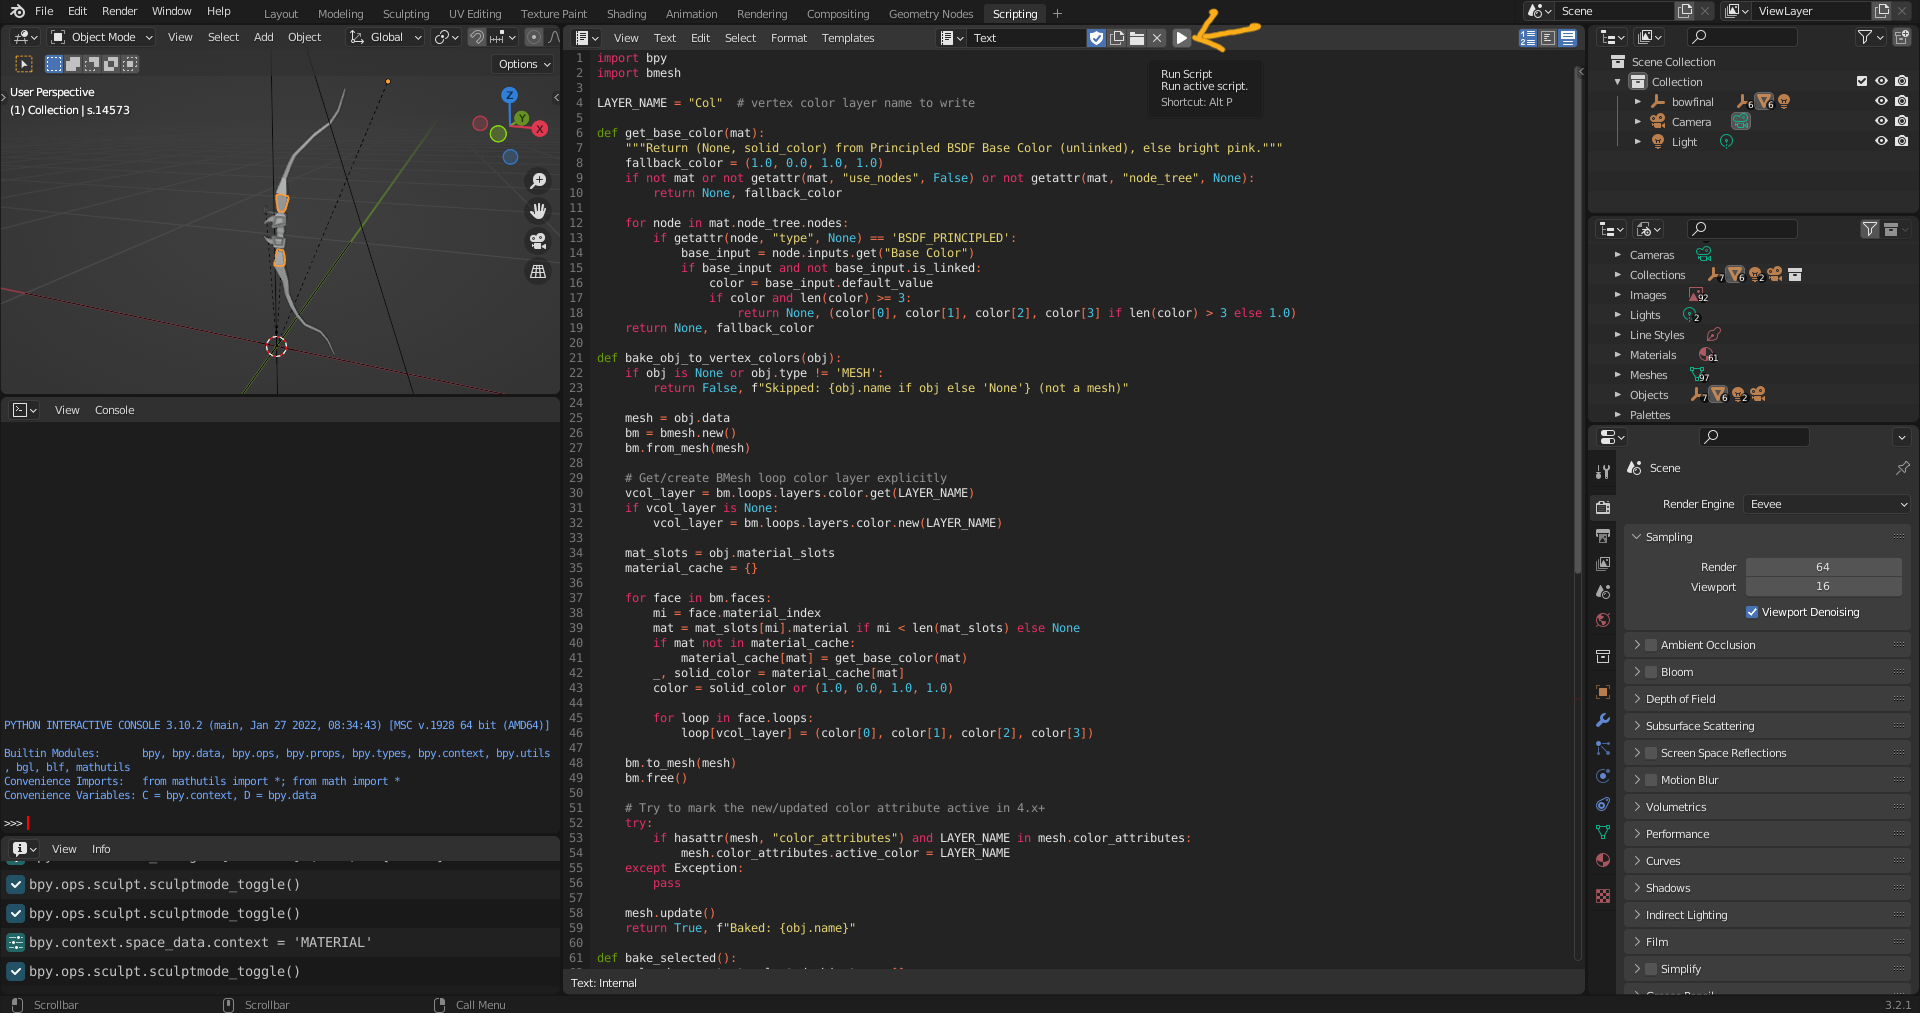Run the active script with the play button
Image resolution: width=1920 pixels, height=1013 pixels.
pyautogui.click(x=1182, y=38)
